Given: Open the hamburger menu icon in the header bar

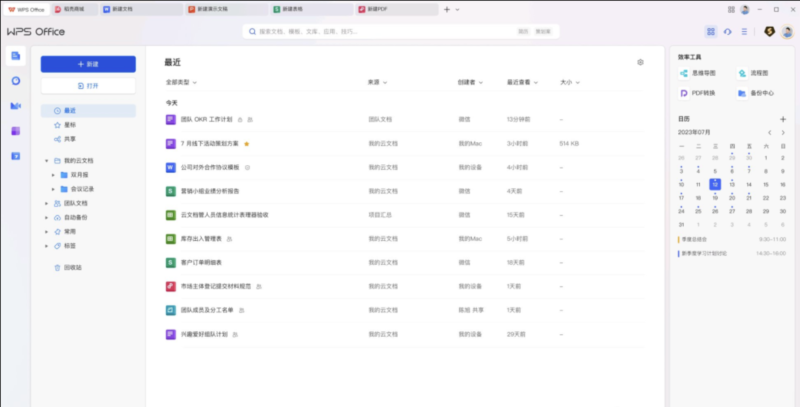Looking at the screenshot, I should pyautogui.click(x=744, y=32).
